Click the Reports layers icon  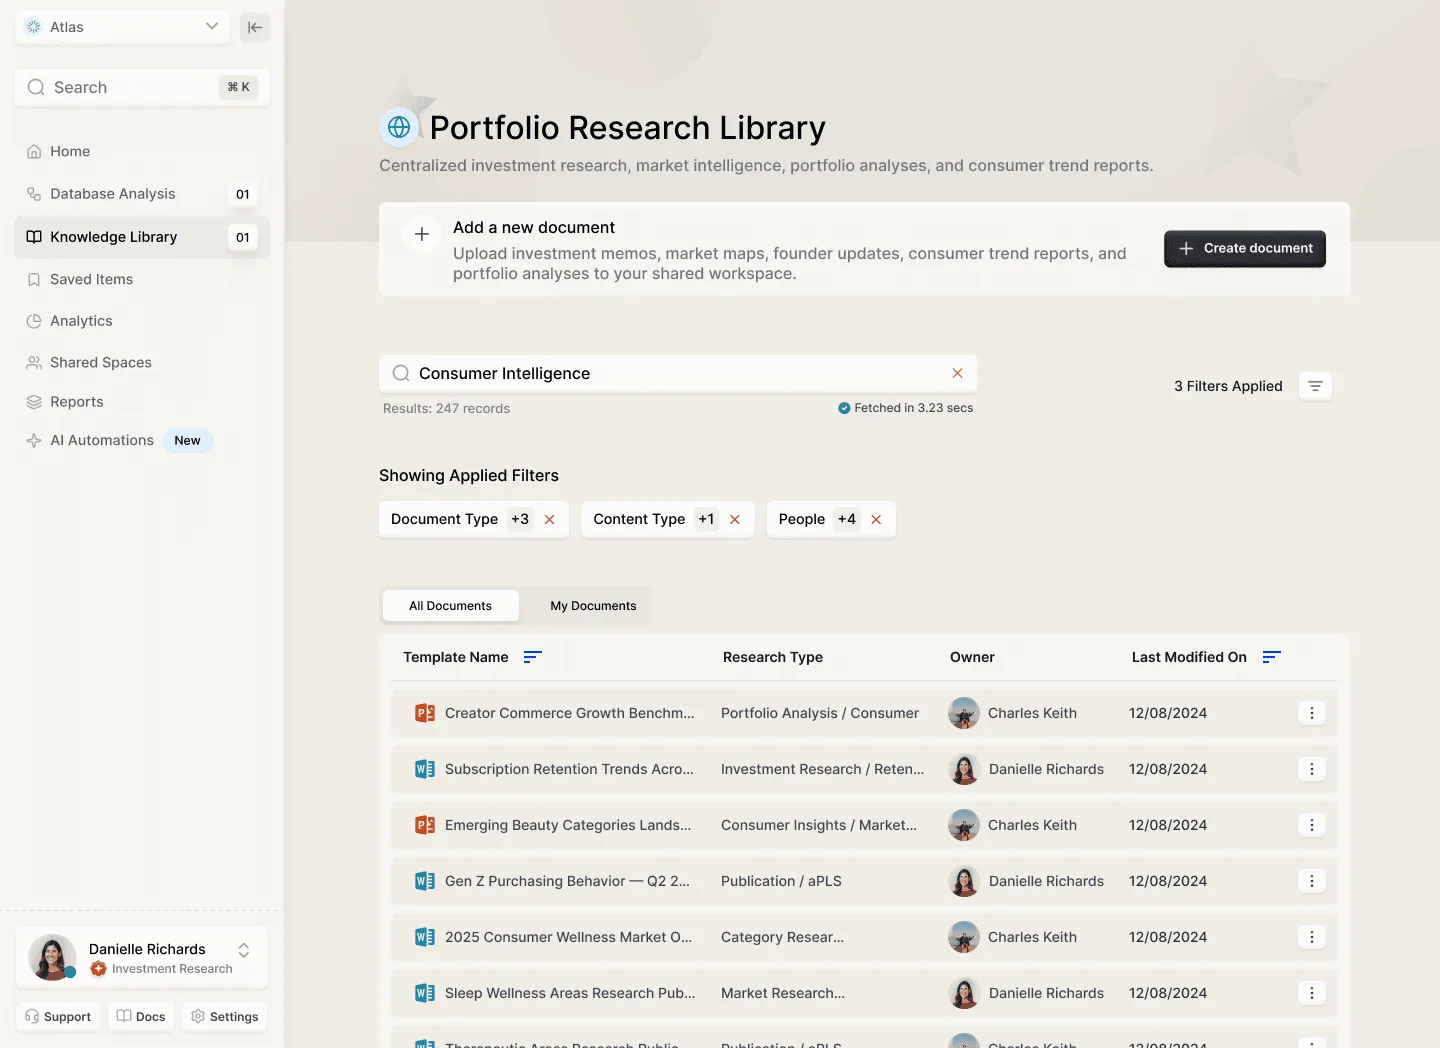[x=34, y=402]
